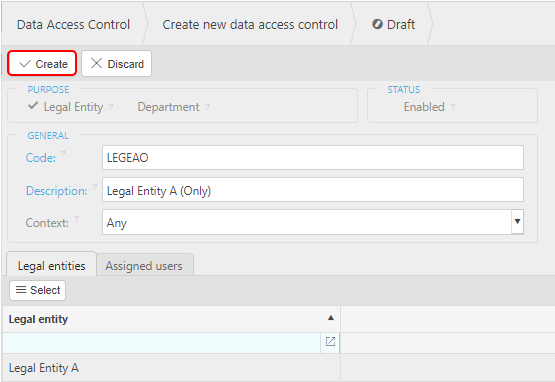Switch to the Assigned users tab
This screenshot has height=382, width=555.
click(144, 266)
